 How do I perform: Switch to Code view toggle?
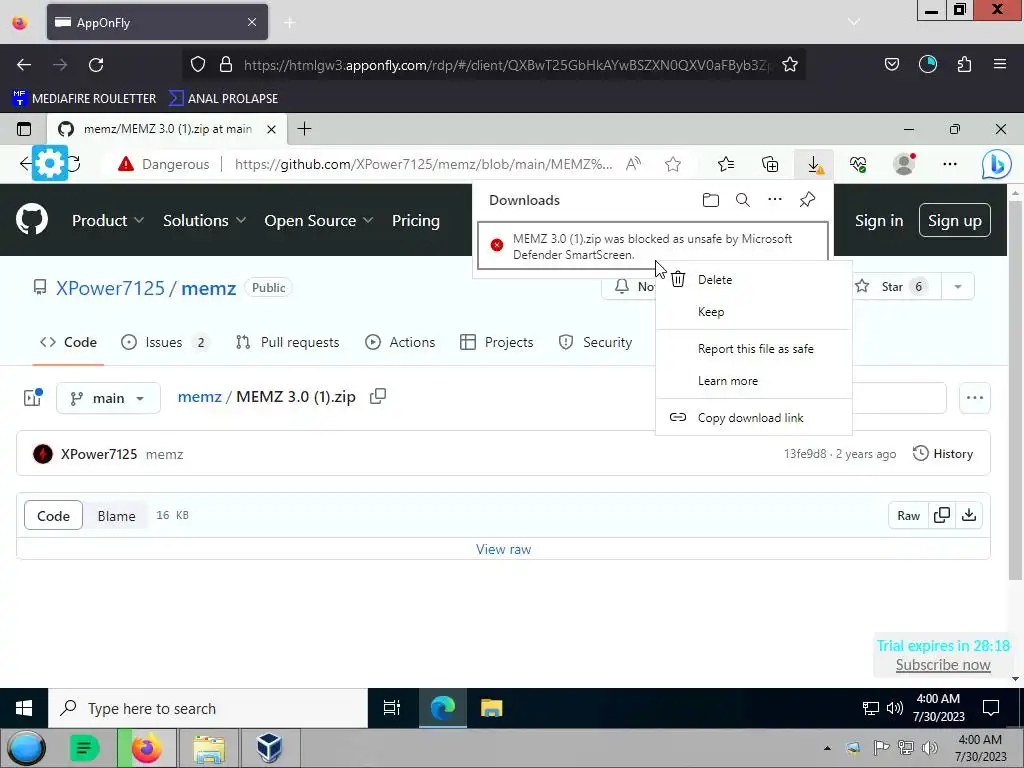point(54,516)
